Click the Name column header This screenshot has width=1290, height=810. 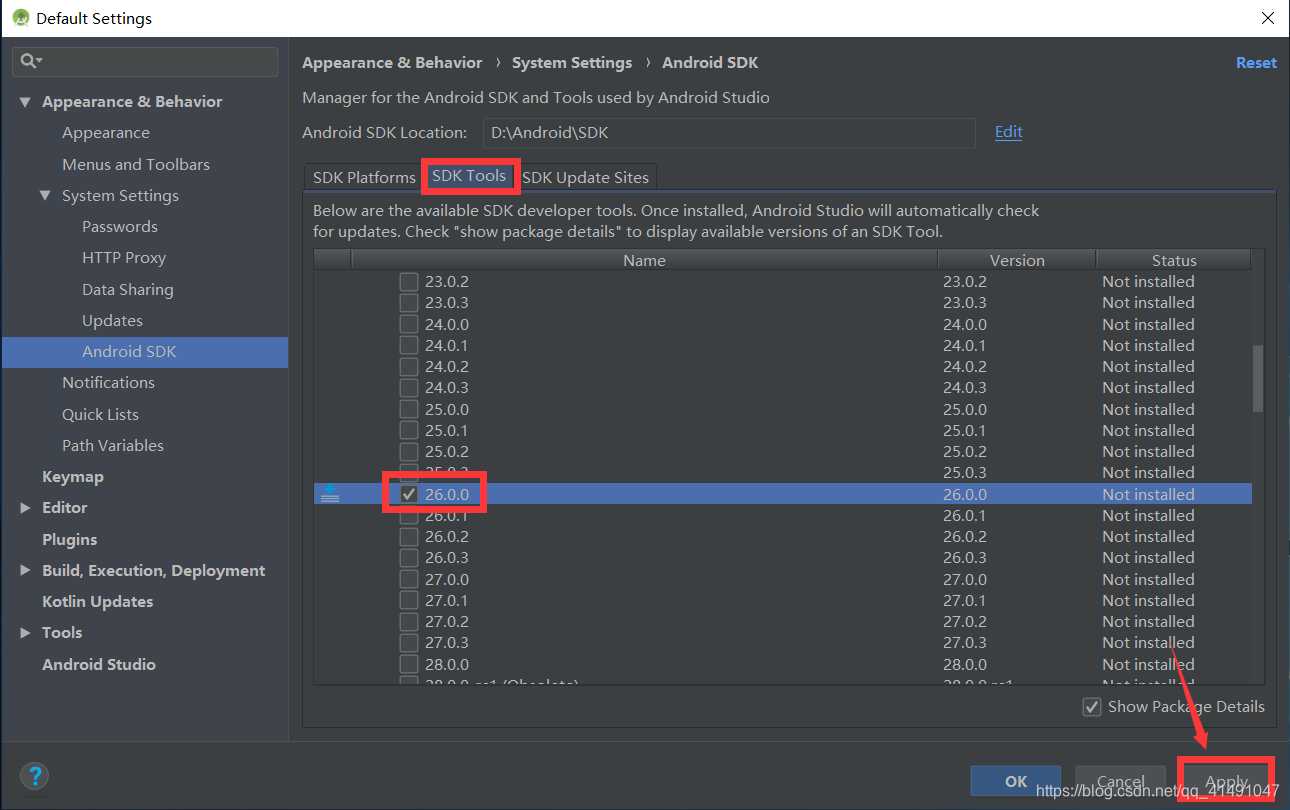coord(644,260)
